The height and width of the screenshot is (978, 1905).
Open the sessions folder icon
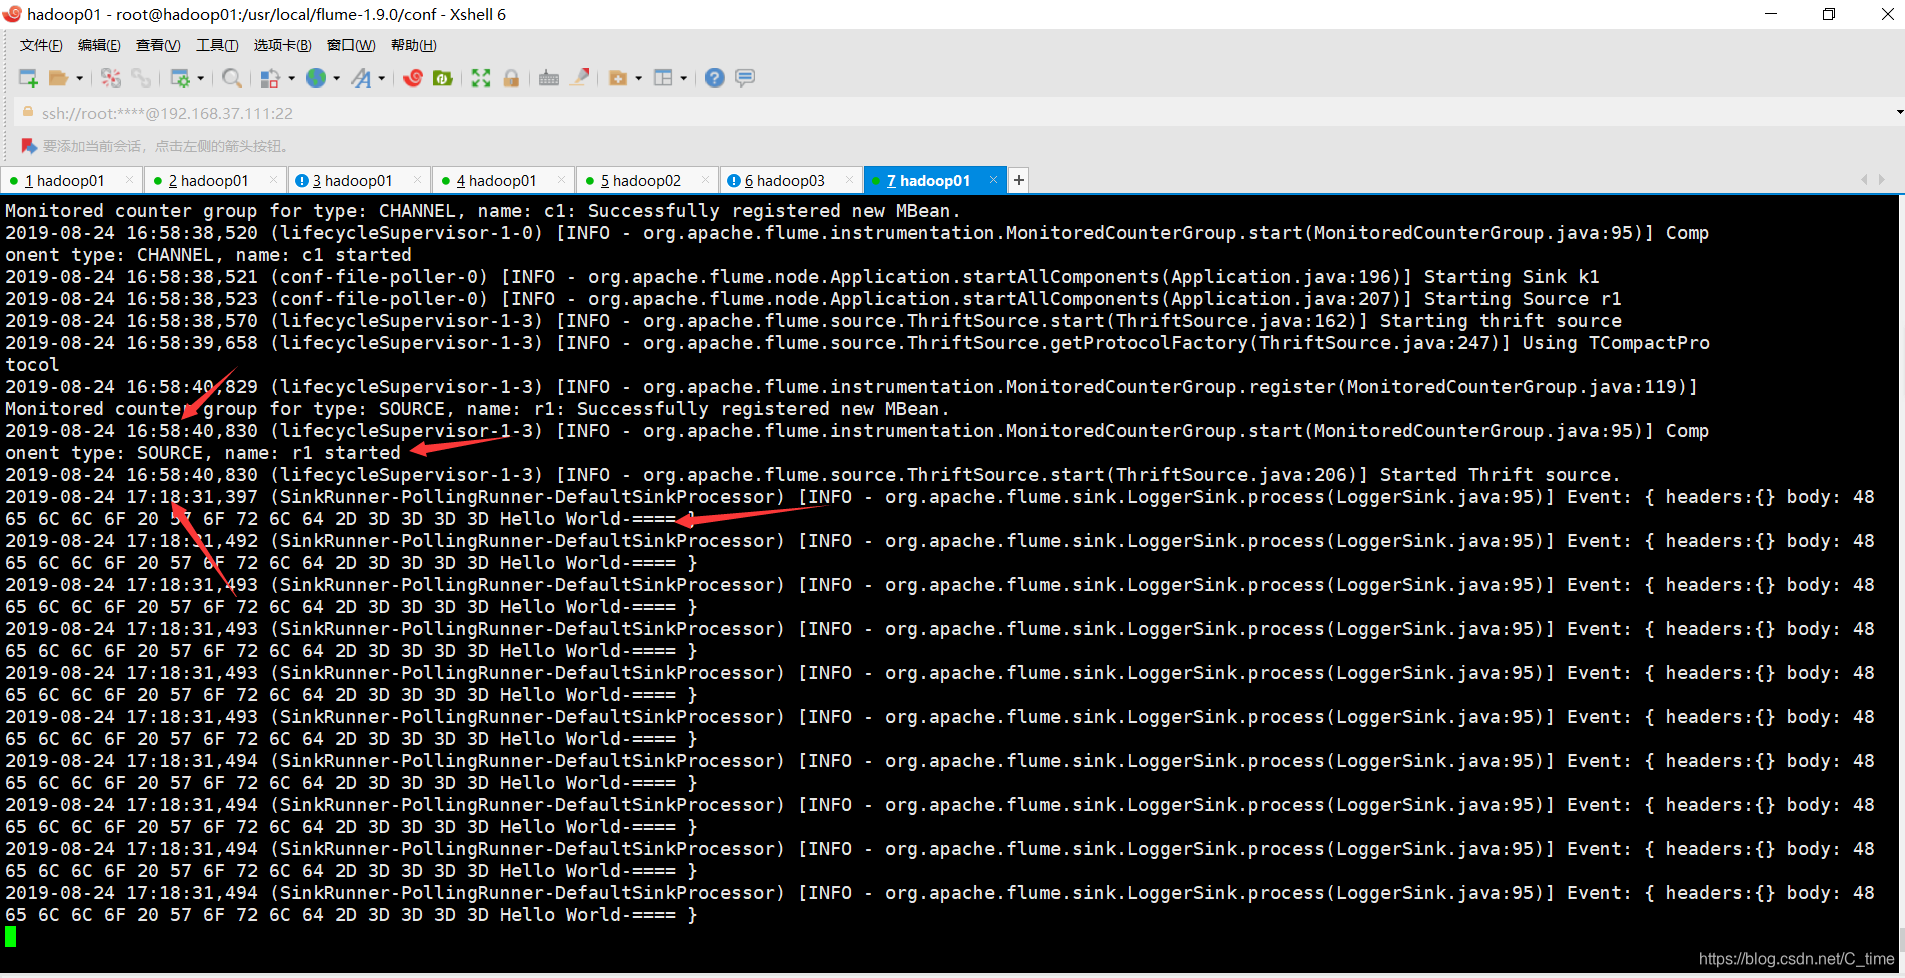59,78
